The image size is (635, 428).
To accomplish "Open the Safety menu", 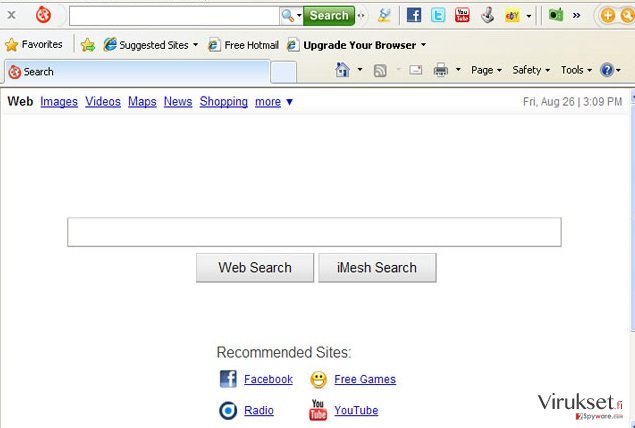I will pos(531,70).
